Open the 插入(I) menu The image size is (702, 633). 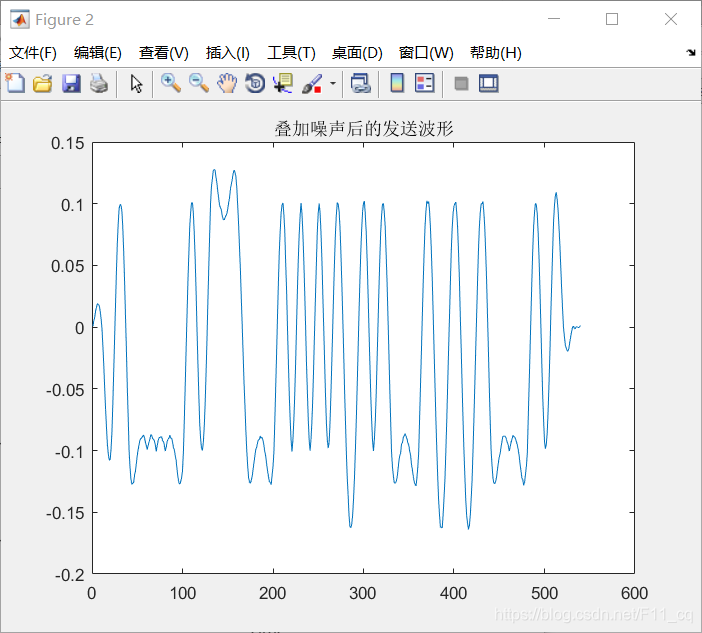(227, 53)
